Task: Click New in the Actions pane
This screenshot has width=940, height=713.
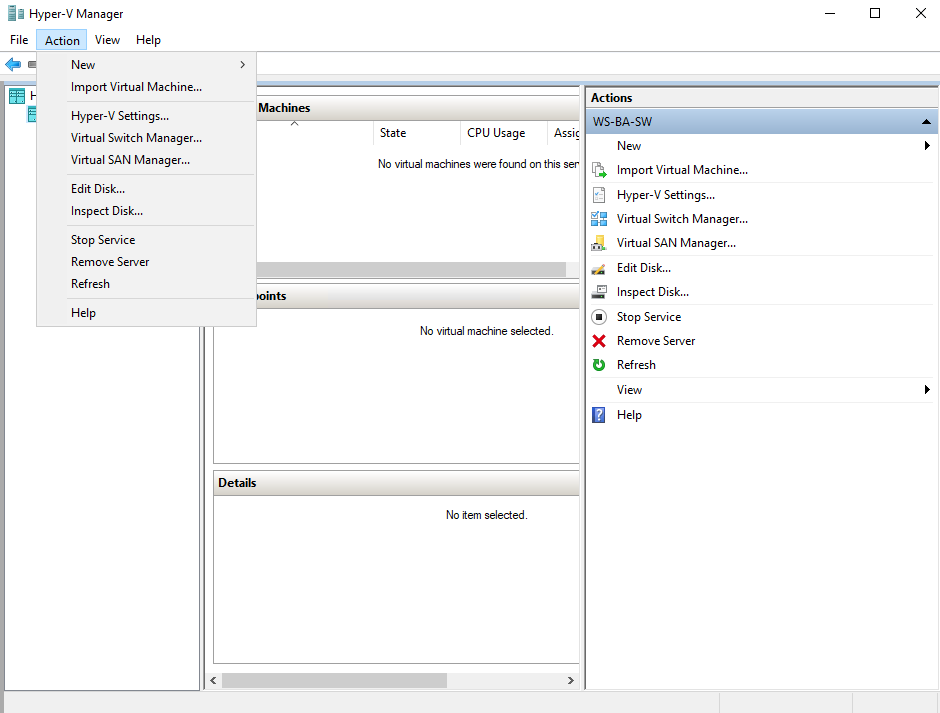Action: [x=629, y=146]
